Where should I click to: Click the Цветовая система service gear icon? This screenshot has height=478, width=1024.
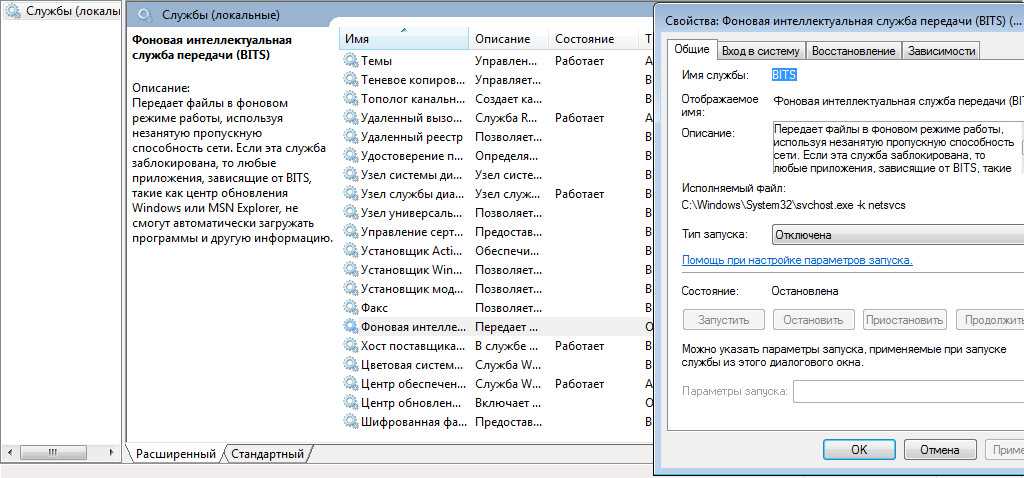click(x=351, y=364)
